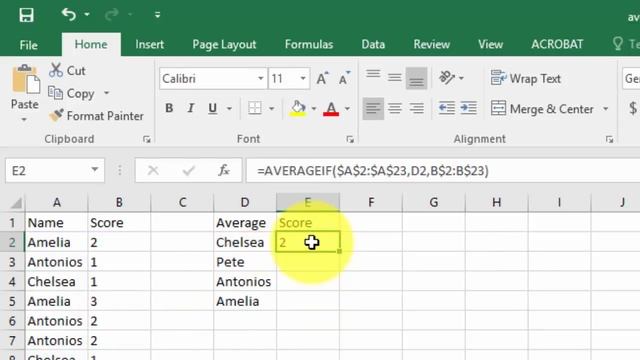640x360 pixels.
Task: Toggle Bold formatting
Action: coord(169,109)
